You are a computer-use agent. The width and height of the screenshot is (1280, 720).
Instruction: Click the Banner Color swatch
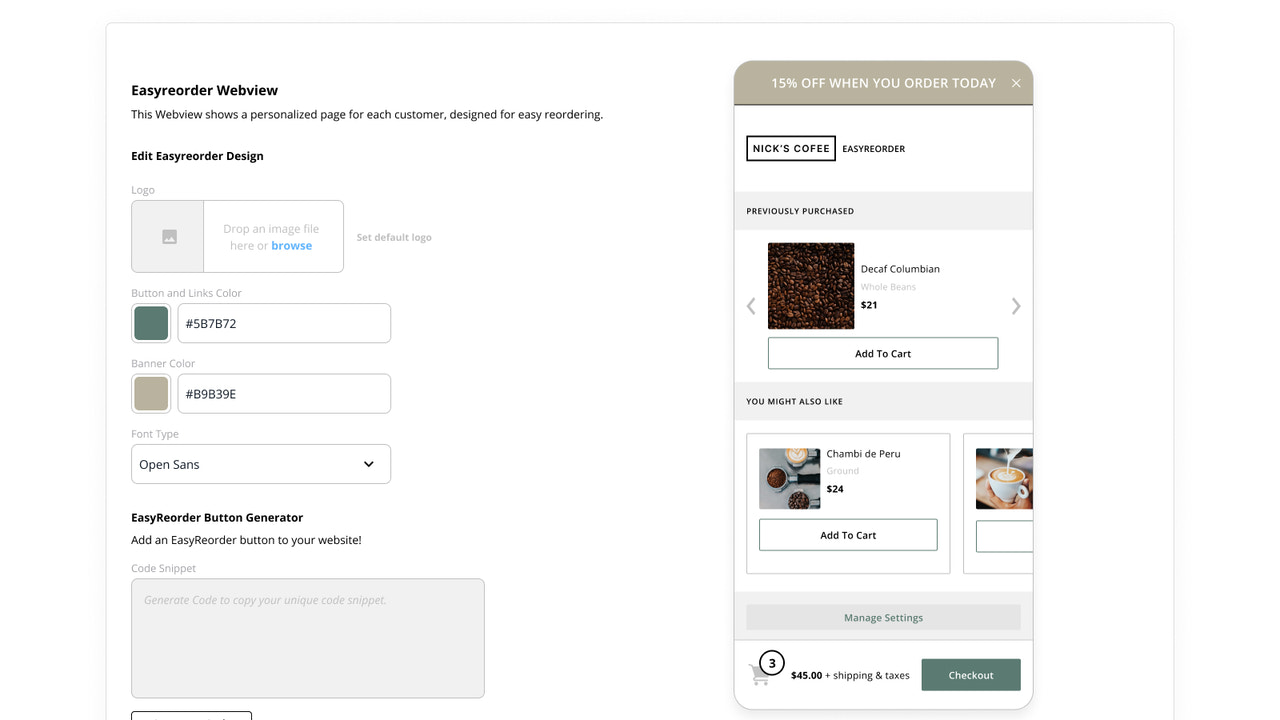tap(151, 393)
